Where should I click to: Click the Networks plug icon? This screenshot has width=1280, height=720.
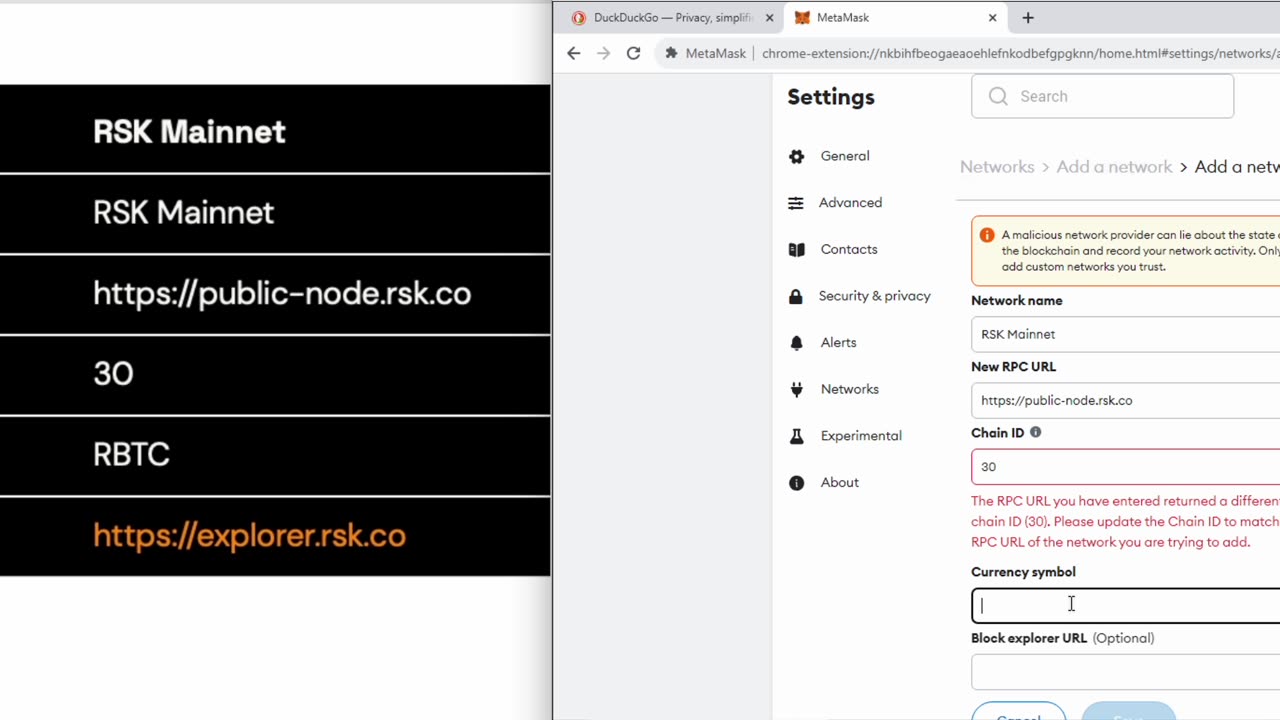click(x=796, y=389)
